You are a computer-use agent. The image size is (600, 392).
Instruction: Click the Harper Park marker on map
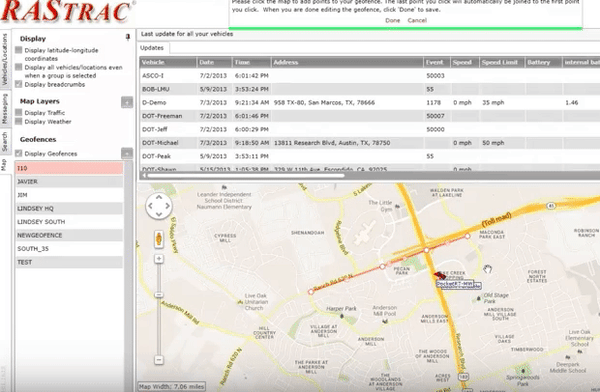342,316
